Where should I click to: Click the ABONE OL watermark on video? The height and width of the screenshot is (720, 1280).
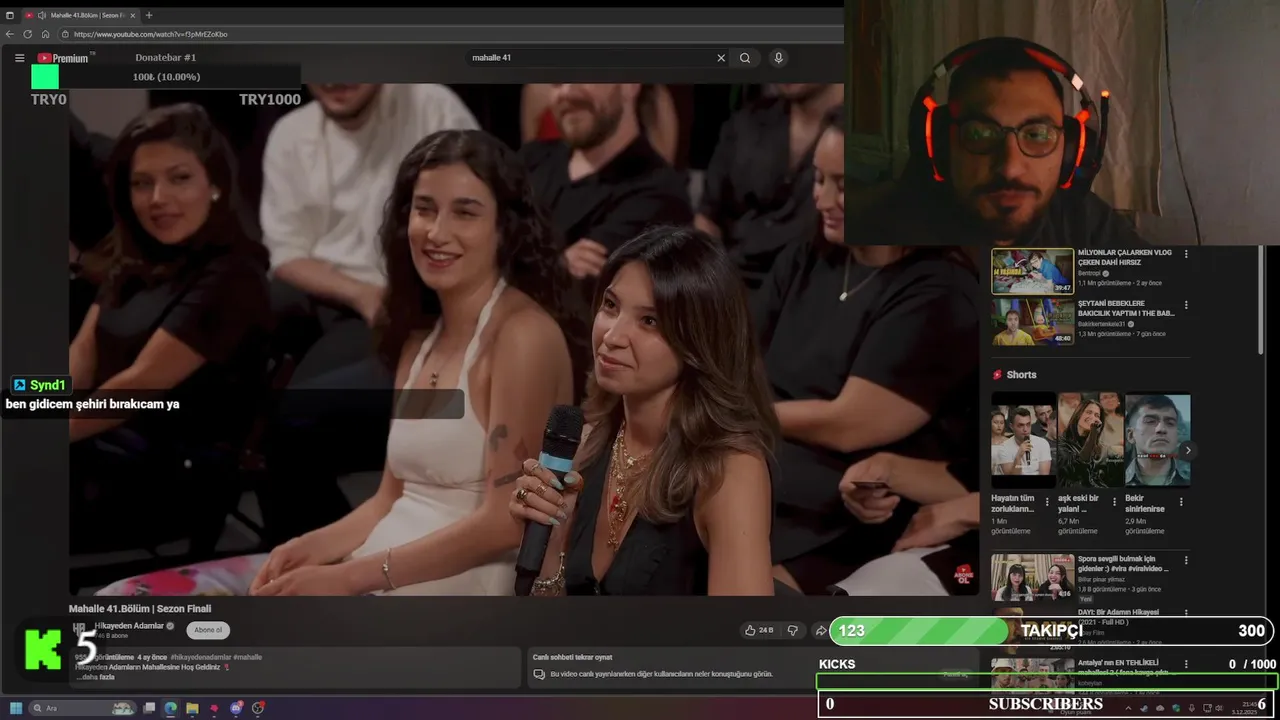point(963,574)
